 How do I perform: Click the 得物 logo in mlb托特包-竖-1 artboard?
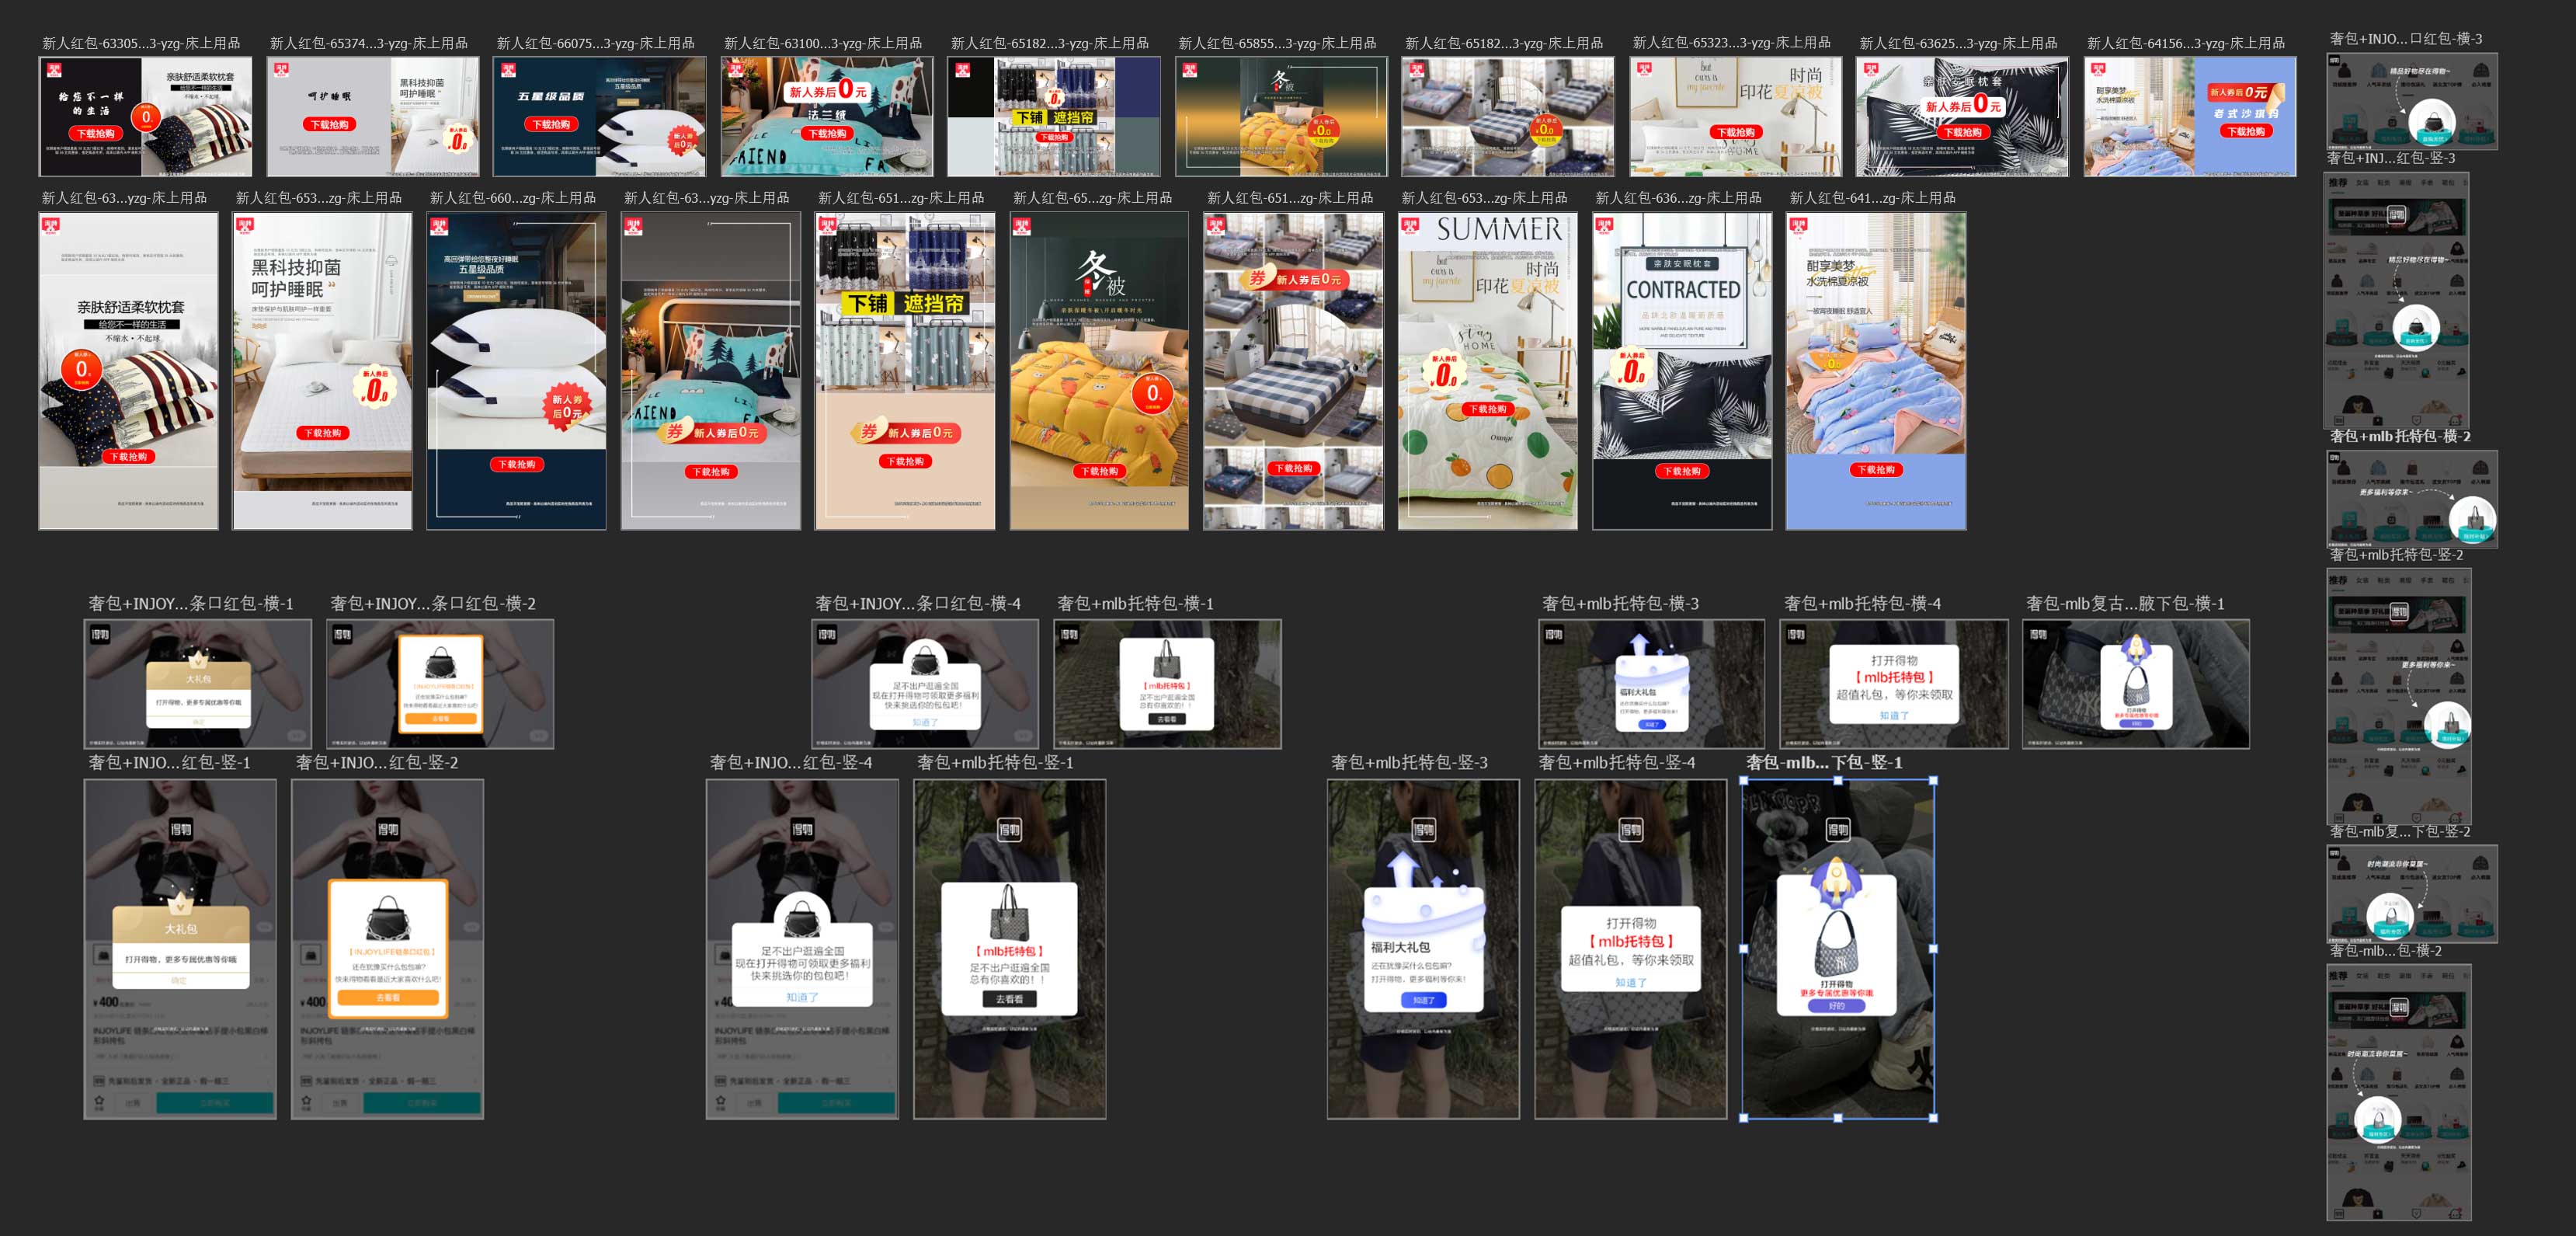pyautogui.click(x=1009, y=829)
